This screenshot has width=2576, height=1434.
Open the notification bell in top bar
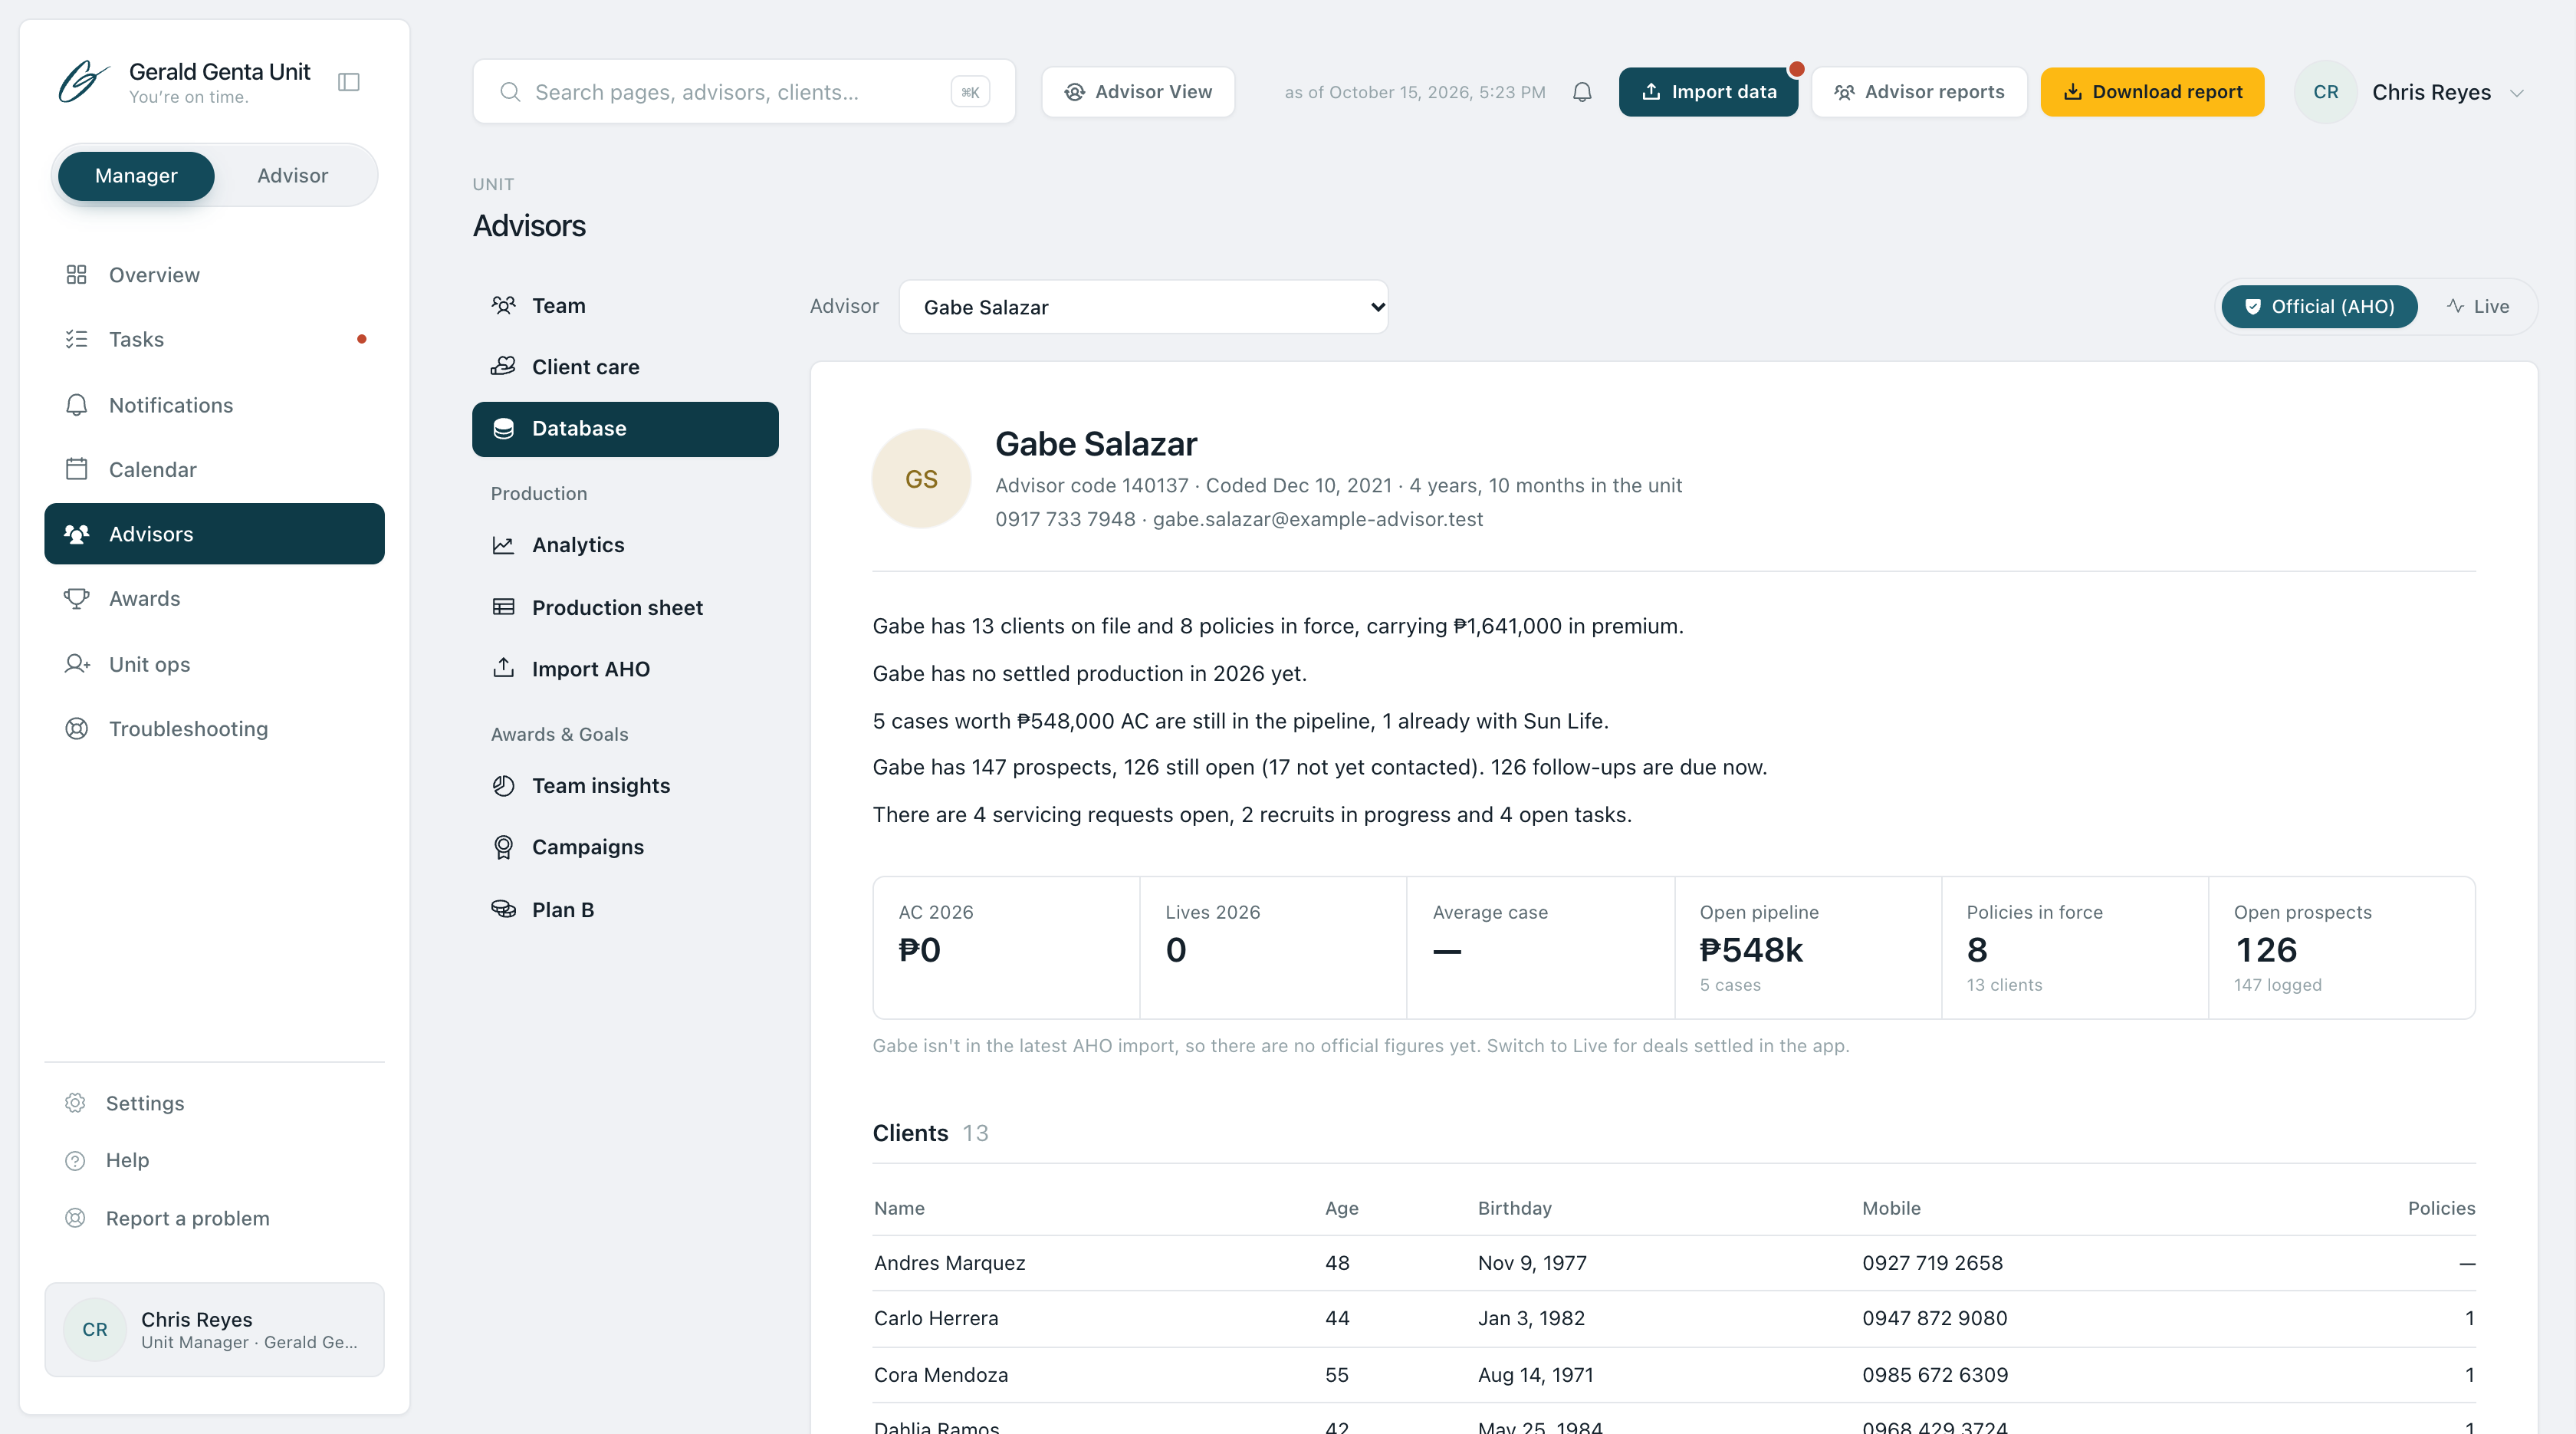click(x=1582, y=92)
